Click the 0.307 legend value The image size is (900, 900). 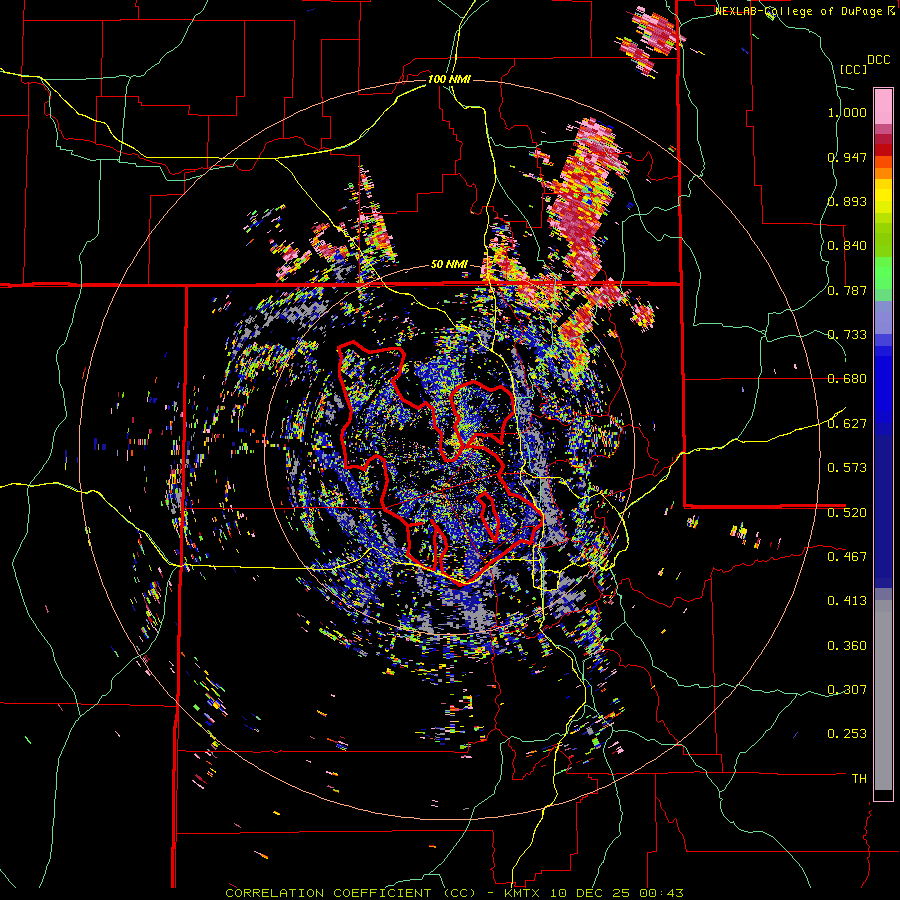[x=847, y=690]
